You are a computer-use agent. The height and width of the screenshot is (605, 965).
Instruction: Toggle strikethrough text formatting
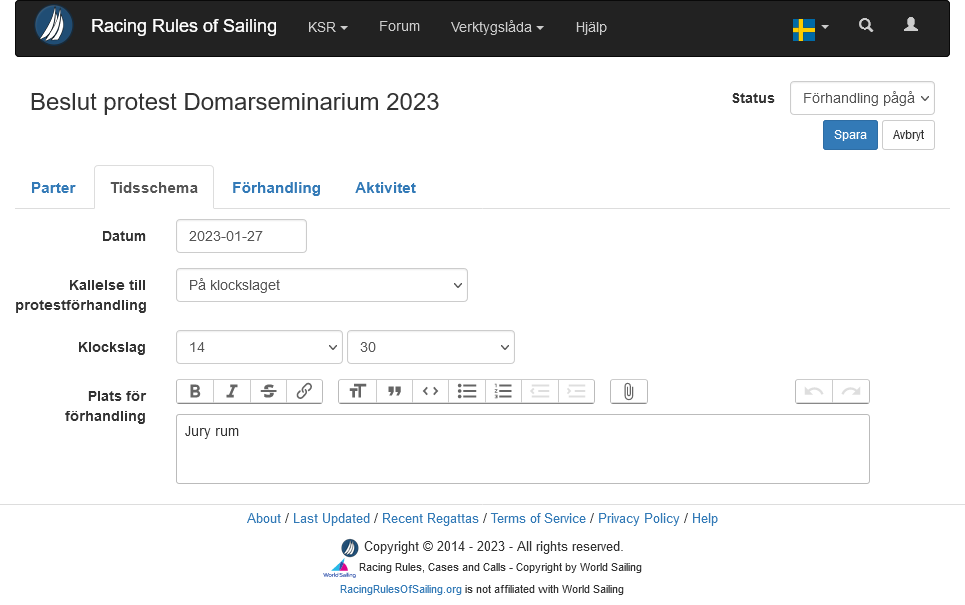pyautogui.click(x=268, y=391)
